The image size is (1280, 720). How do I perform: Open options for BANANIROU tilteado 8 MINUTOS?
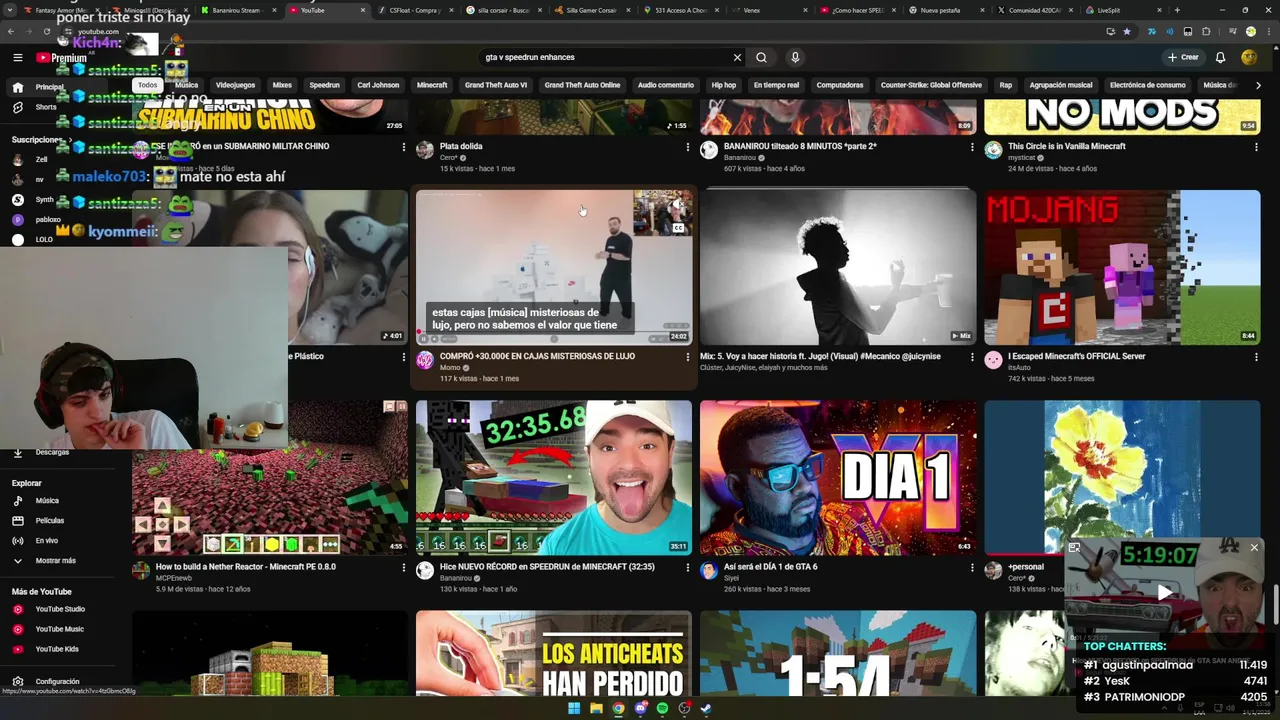(x=972, y=147)
